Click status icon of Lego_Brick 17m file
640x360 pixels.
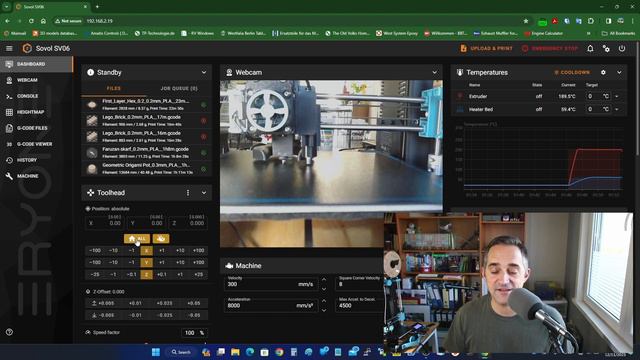[203, 121]
